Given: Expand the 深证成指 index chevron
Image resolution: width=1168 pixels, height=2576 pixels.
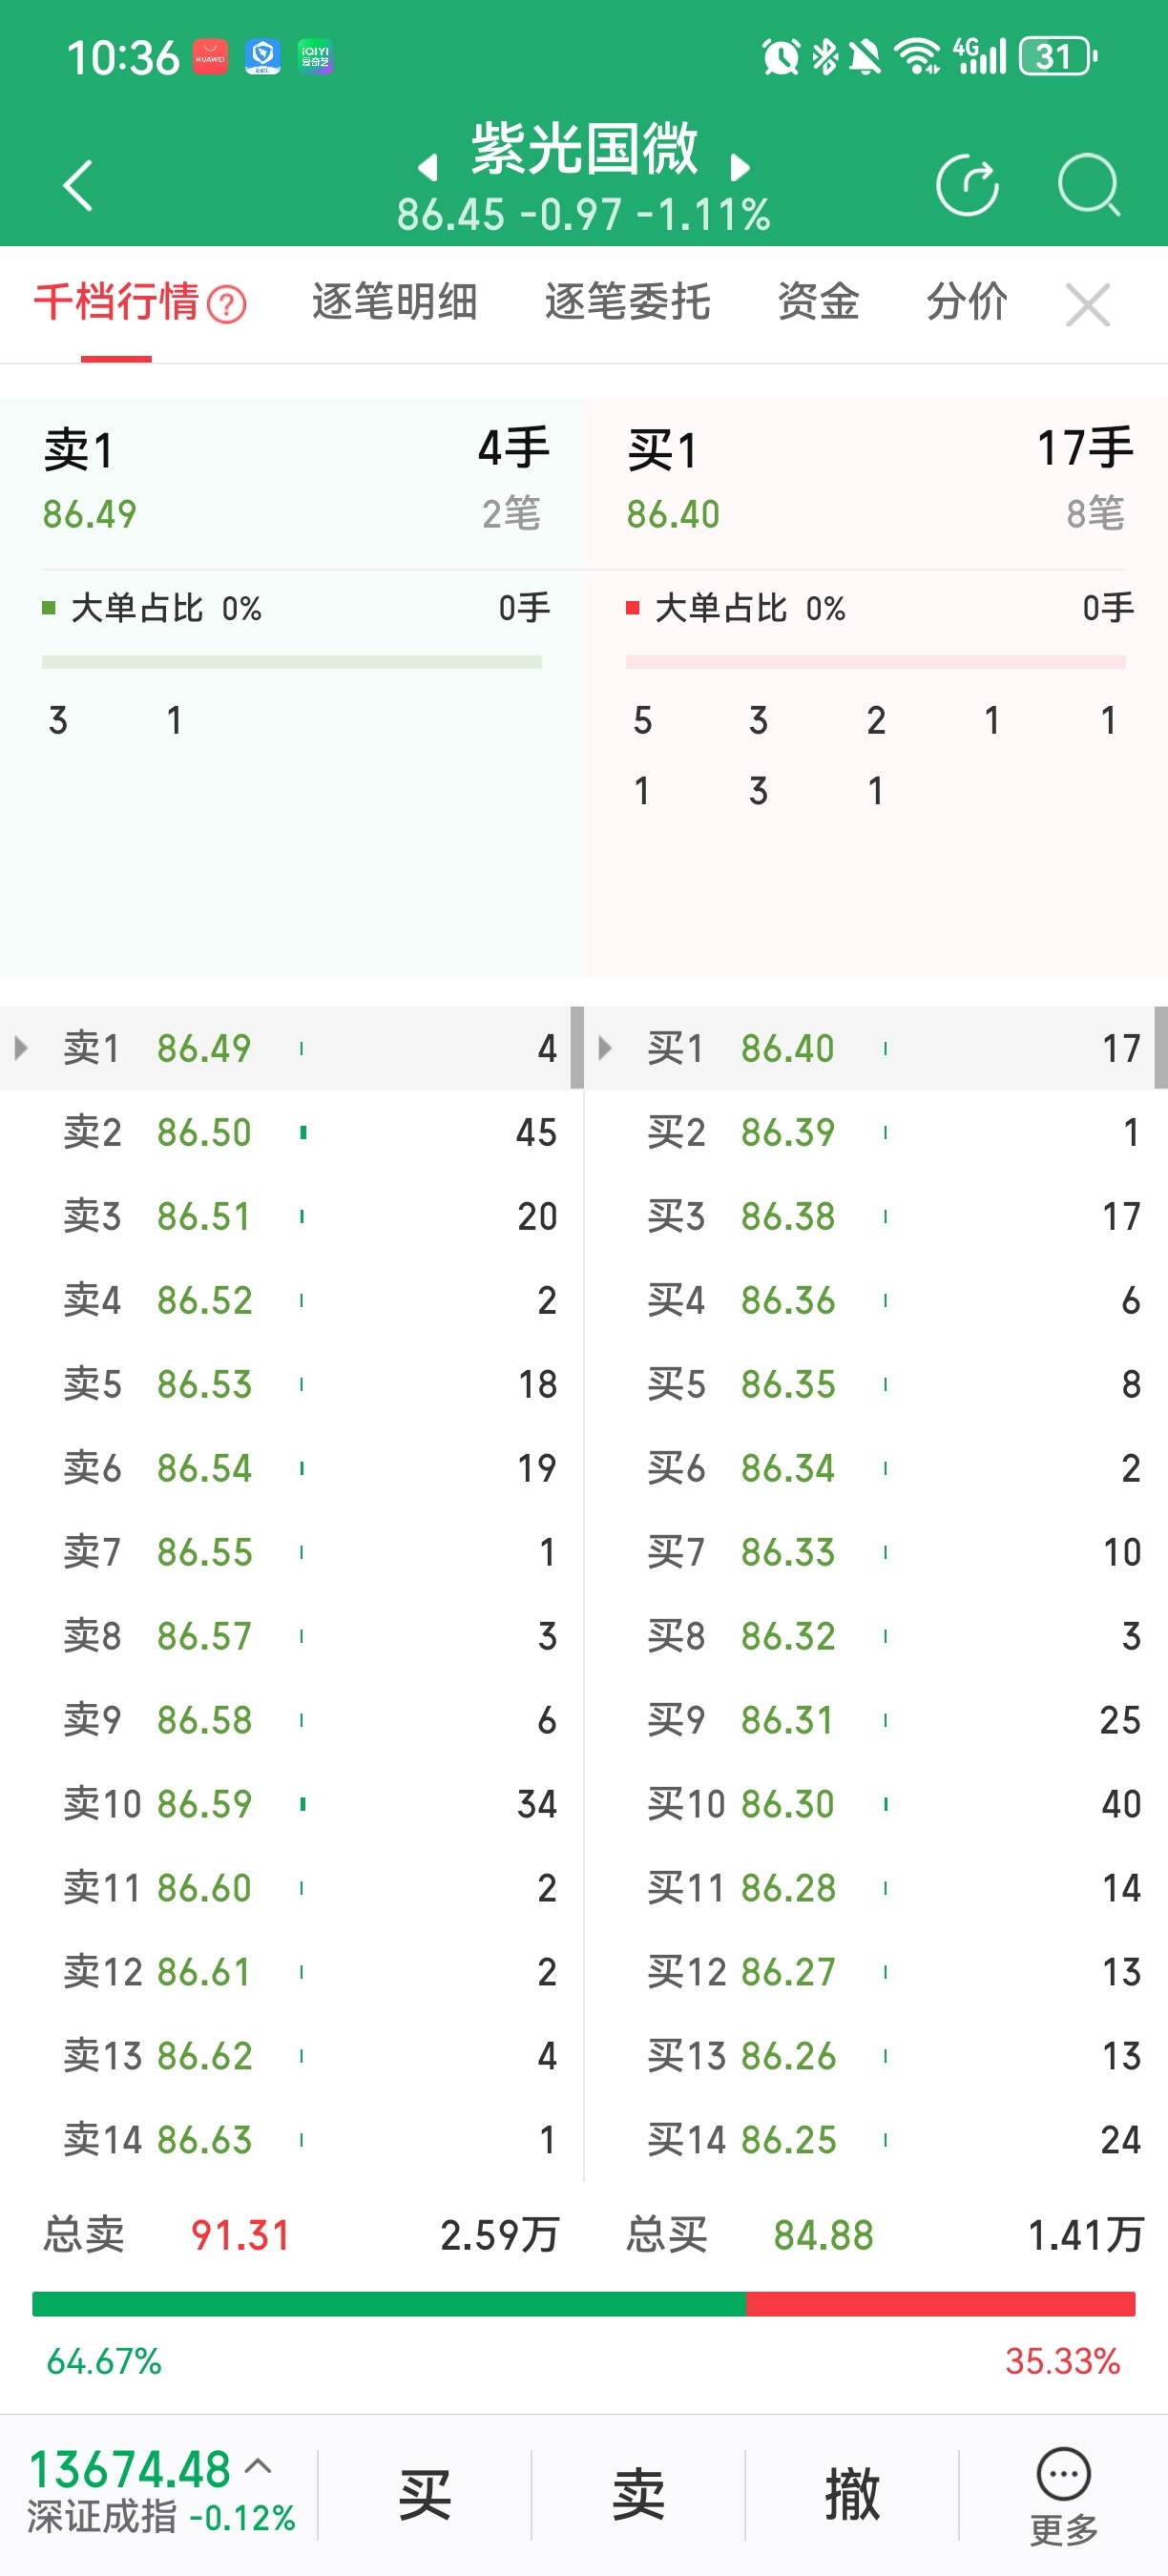Looking at the screenshot, I should click(258, 2466).
